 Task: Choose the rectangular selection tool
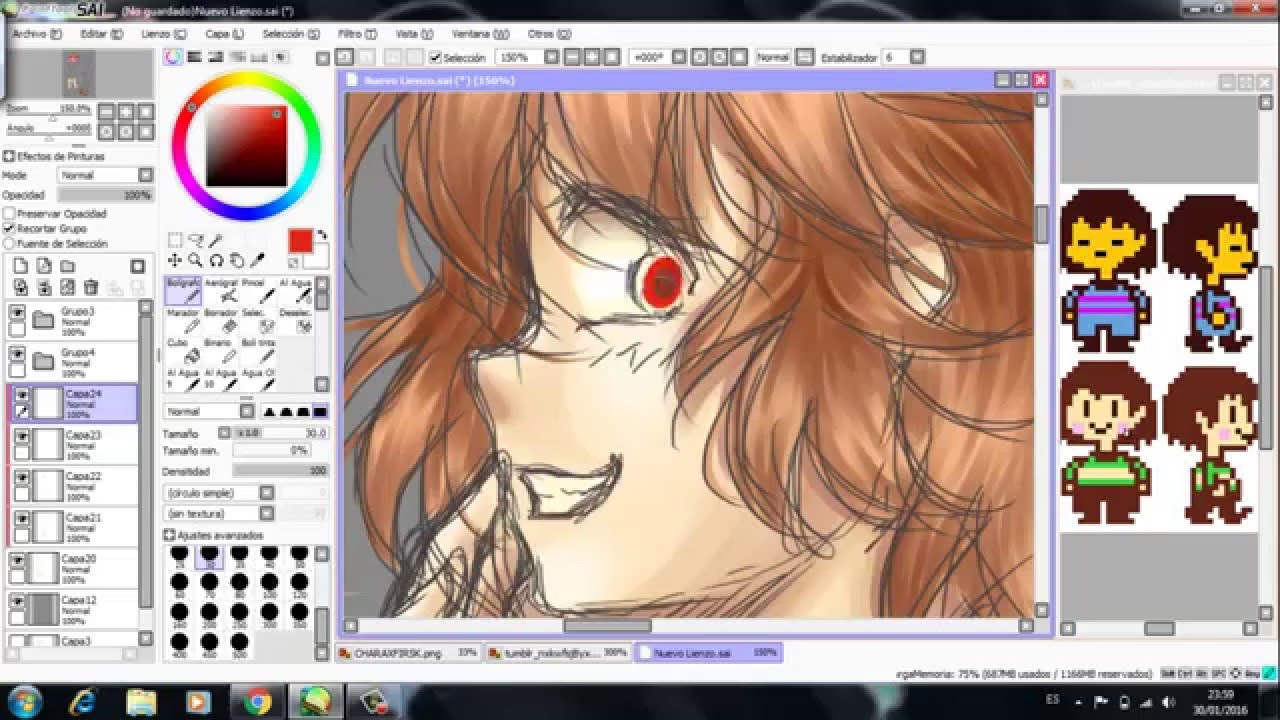click(x=175, y=240)
